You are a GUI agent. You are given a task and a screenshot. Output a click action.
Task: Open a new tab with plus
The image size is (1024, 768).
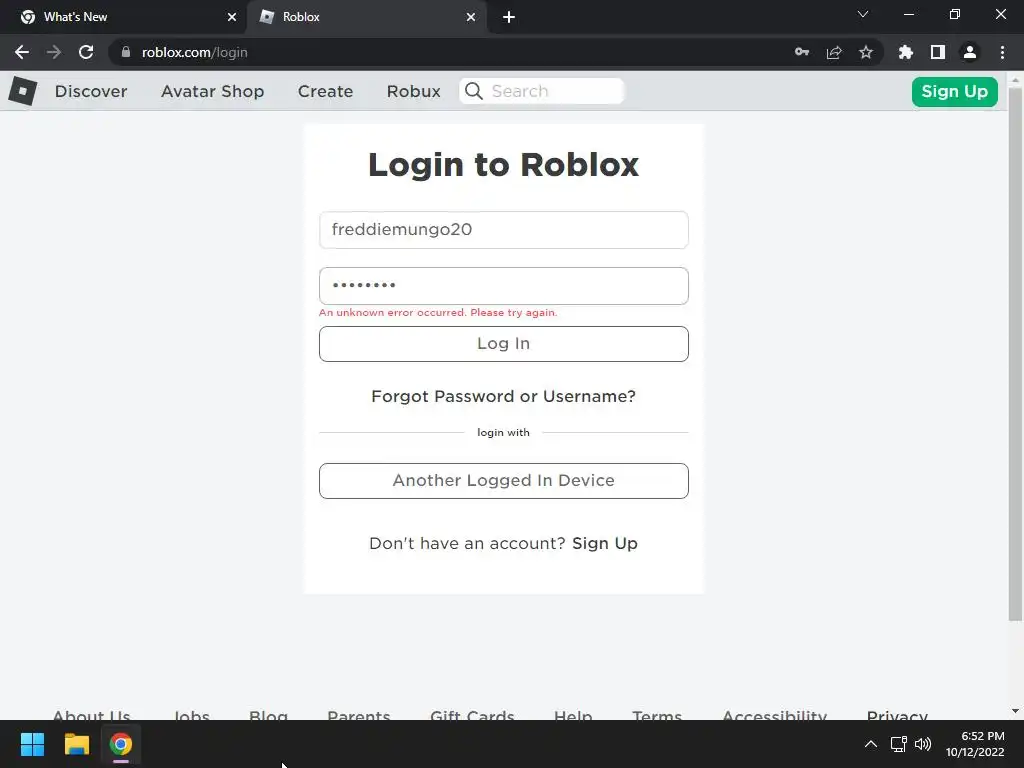pos(509,17)
